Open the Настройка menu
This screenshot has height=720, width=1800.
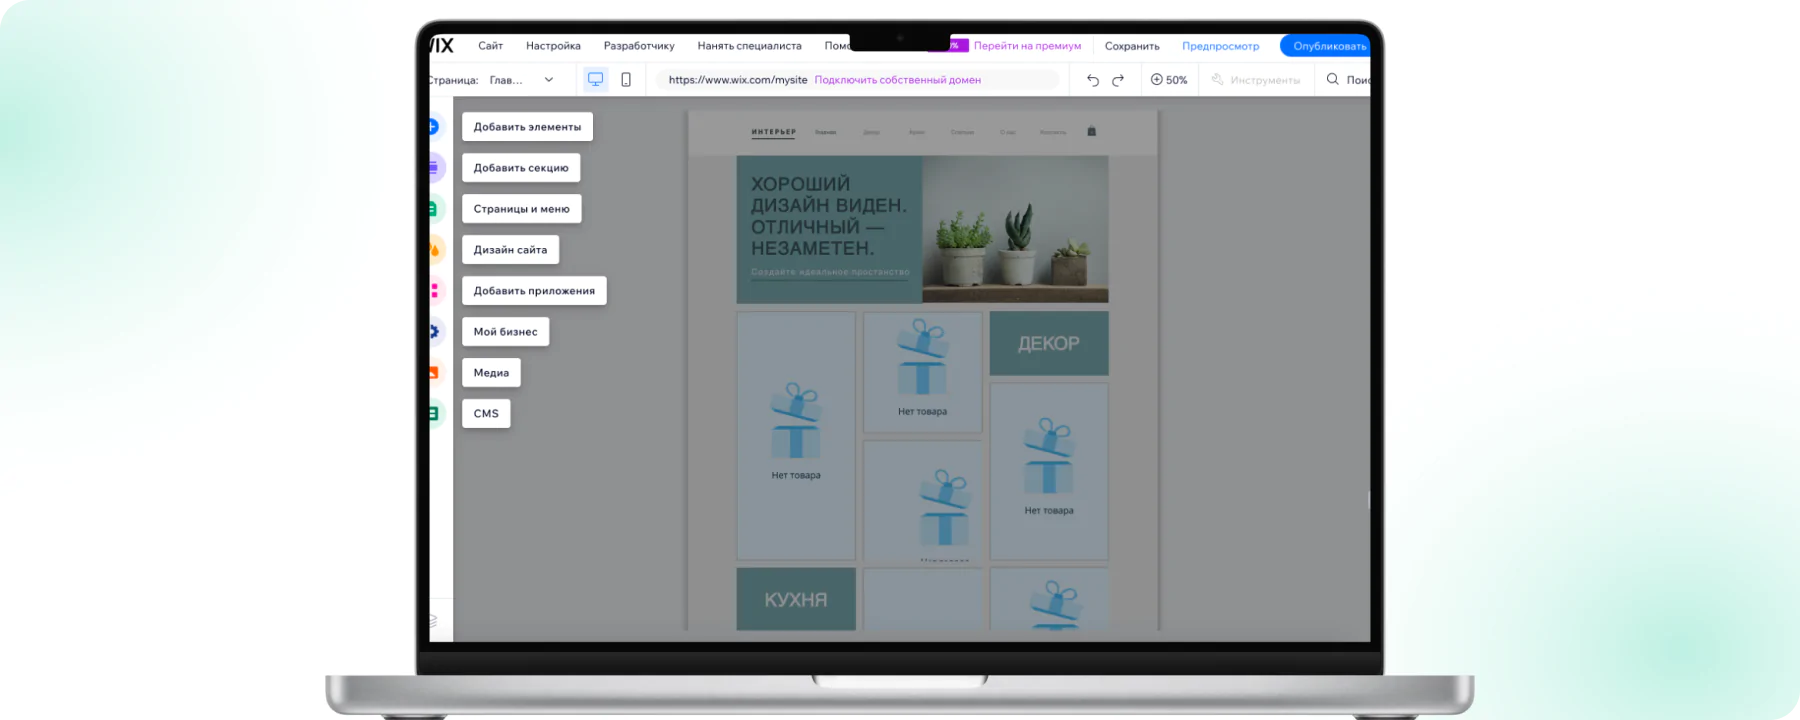[553, 46]
